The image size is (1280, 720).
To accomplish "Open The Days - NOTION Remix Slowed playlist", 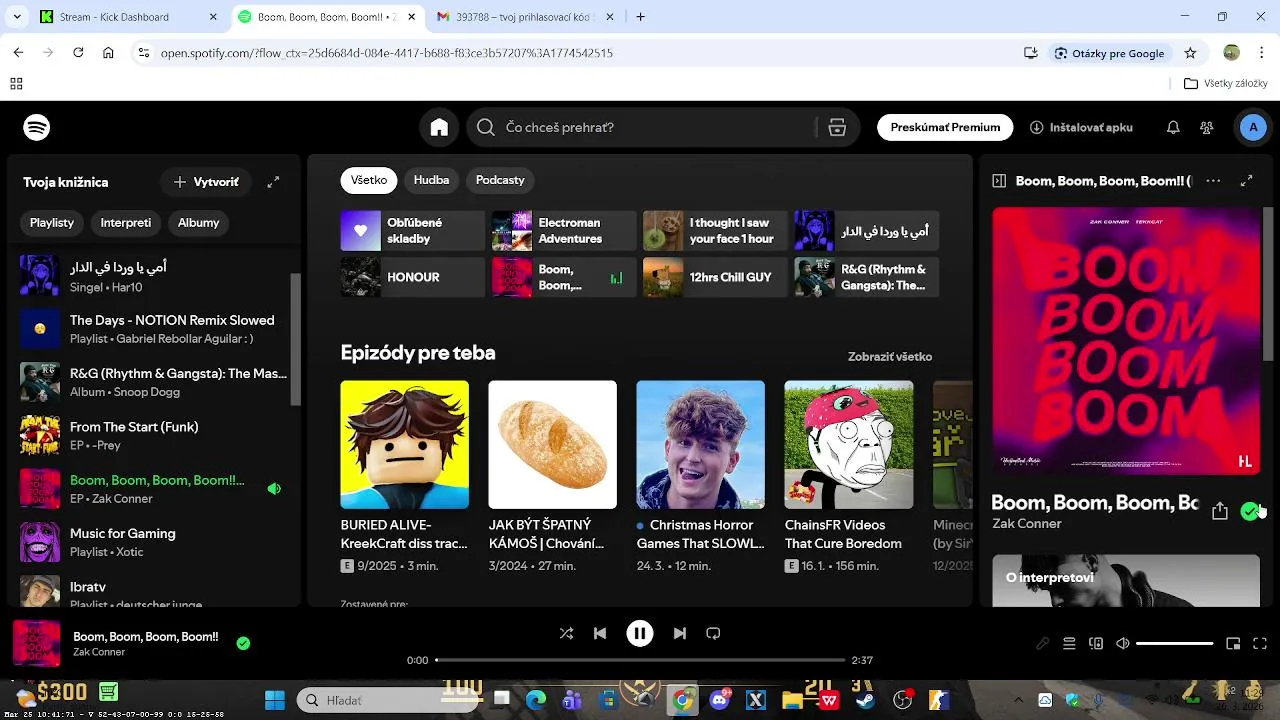I will pyautogui.click(x=154, y=328).
